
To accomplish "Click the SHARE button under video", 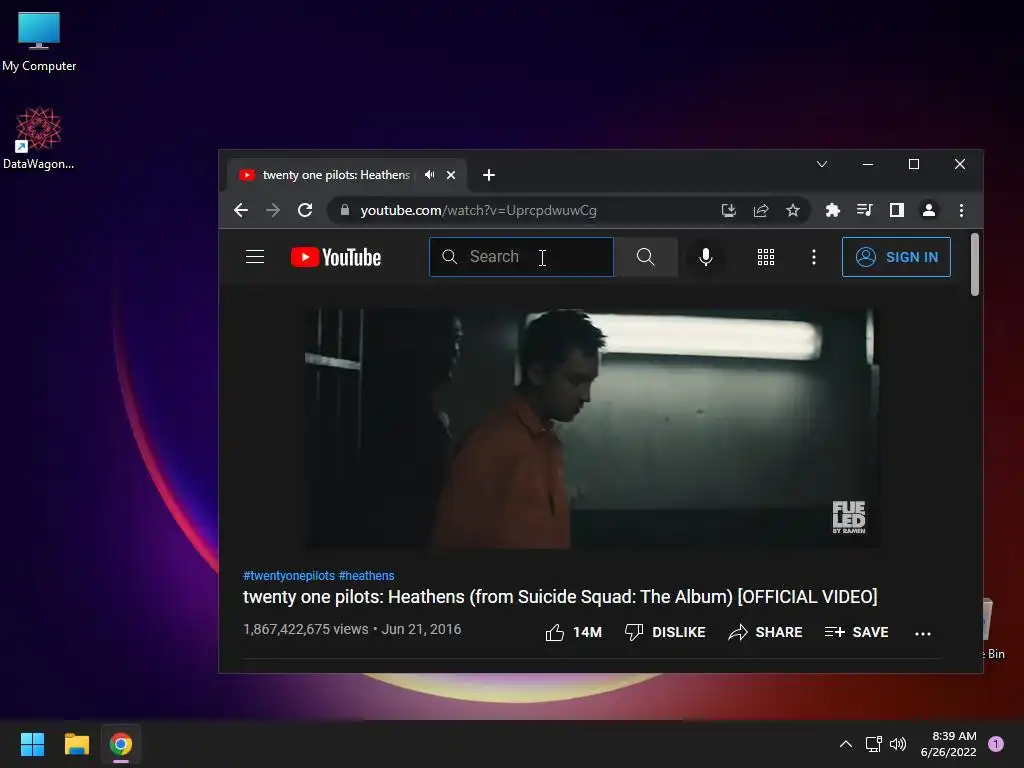I will pyautogui.click(x=765, y=632).
